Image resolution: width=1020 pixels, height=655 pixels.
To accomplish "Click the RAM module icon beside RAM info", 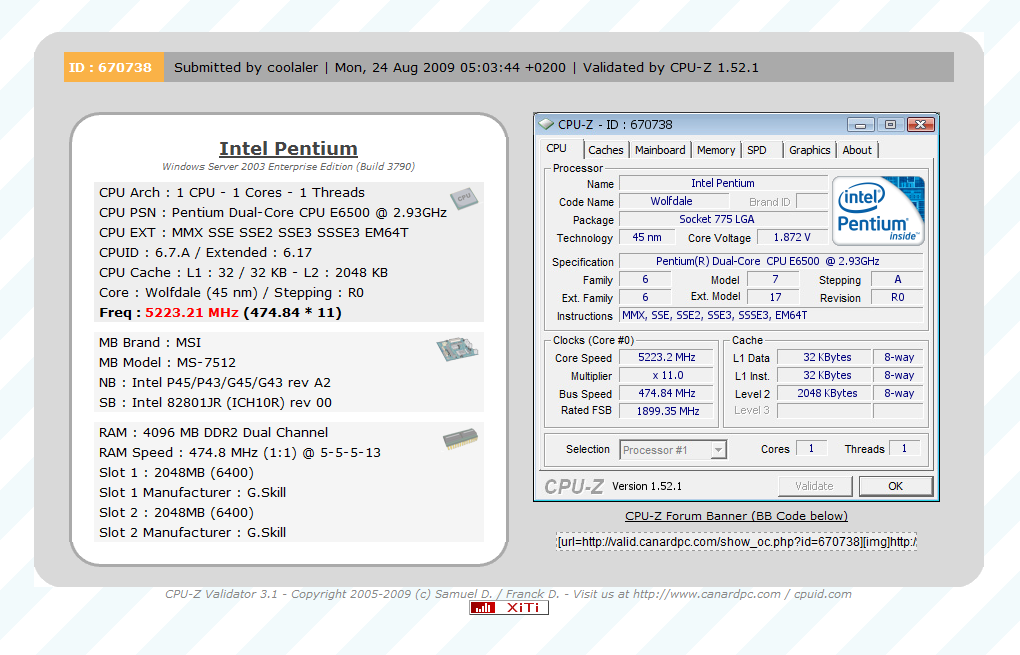I will tap(461, 439).
